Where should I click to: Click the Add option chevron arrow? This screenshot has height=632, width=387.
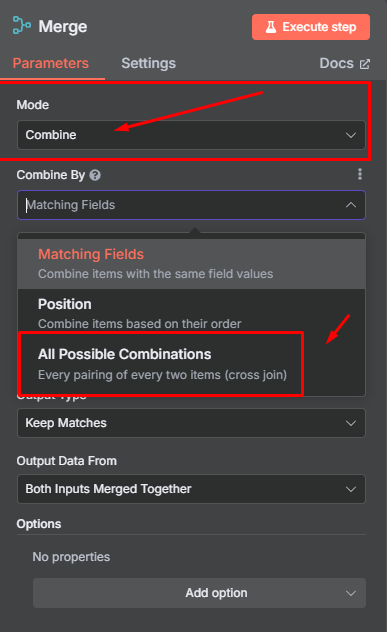351,593
